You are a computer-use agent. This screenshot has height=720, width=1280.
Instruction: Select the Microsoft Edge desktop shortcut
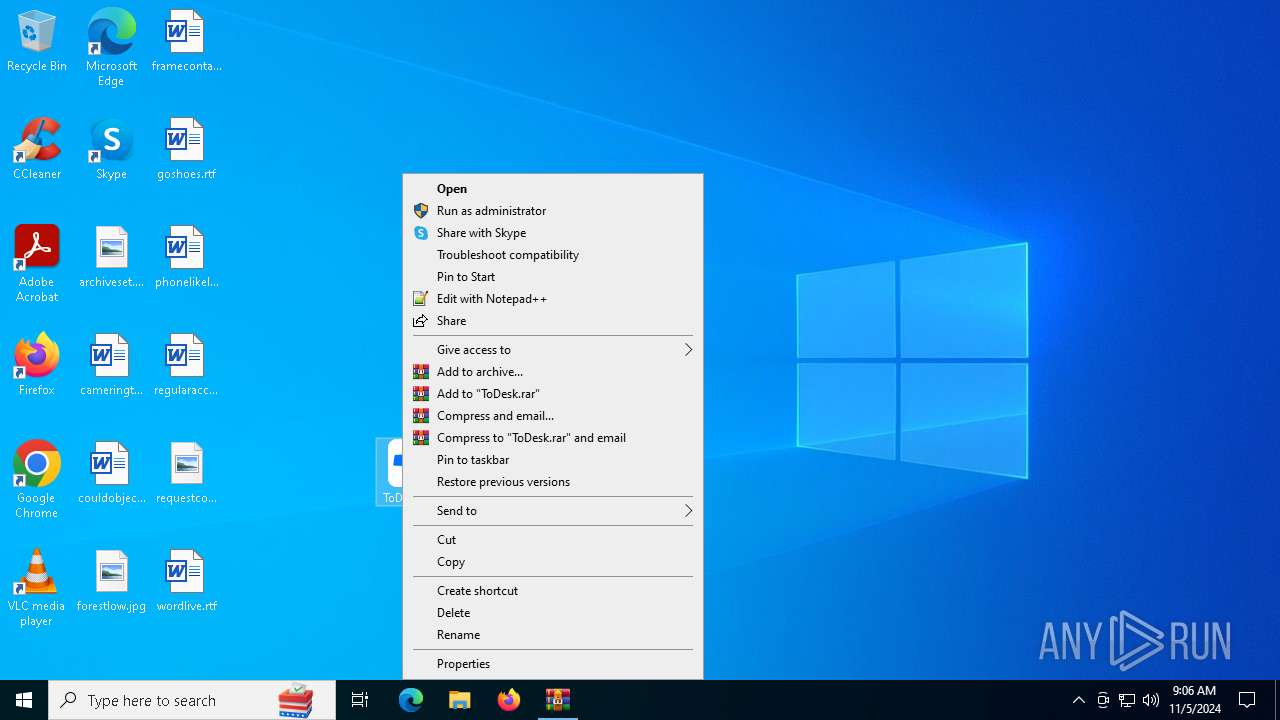(111, 48)
